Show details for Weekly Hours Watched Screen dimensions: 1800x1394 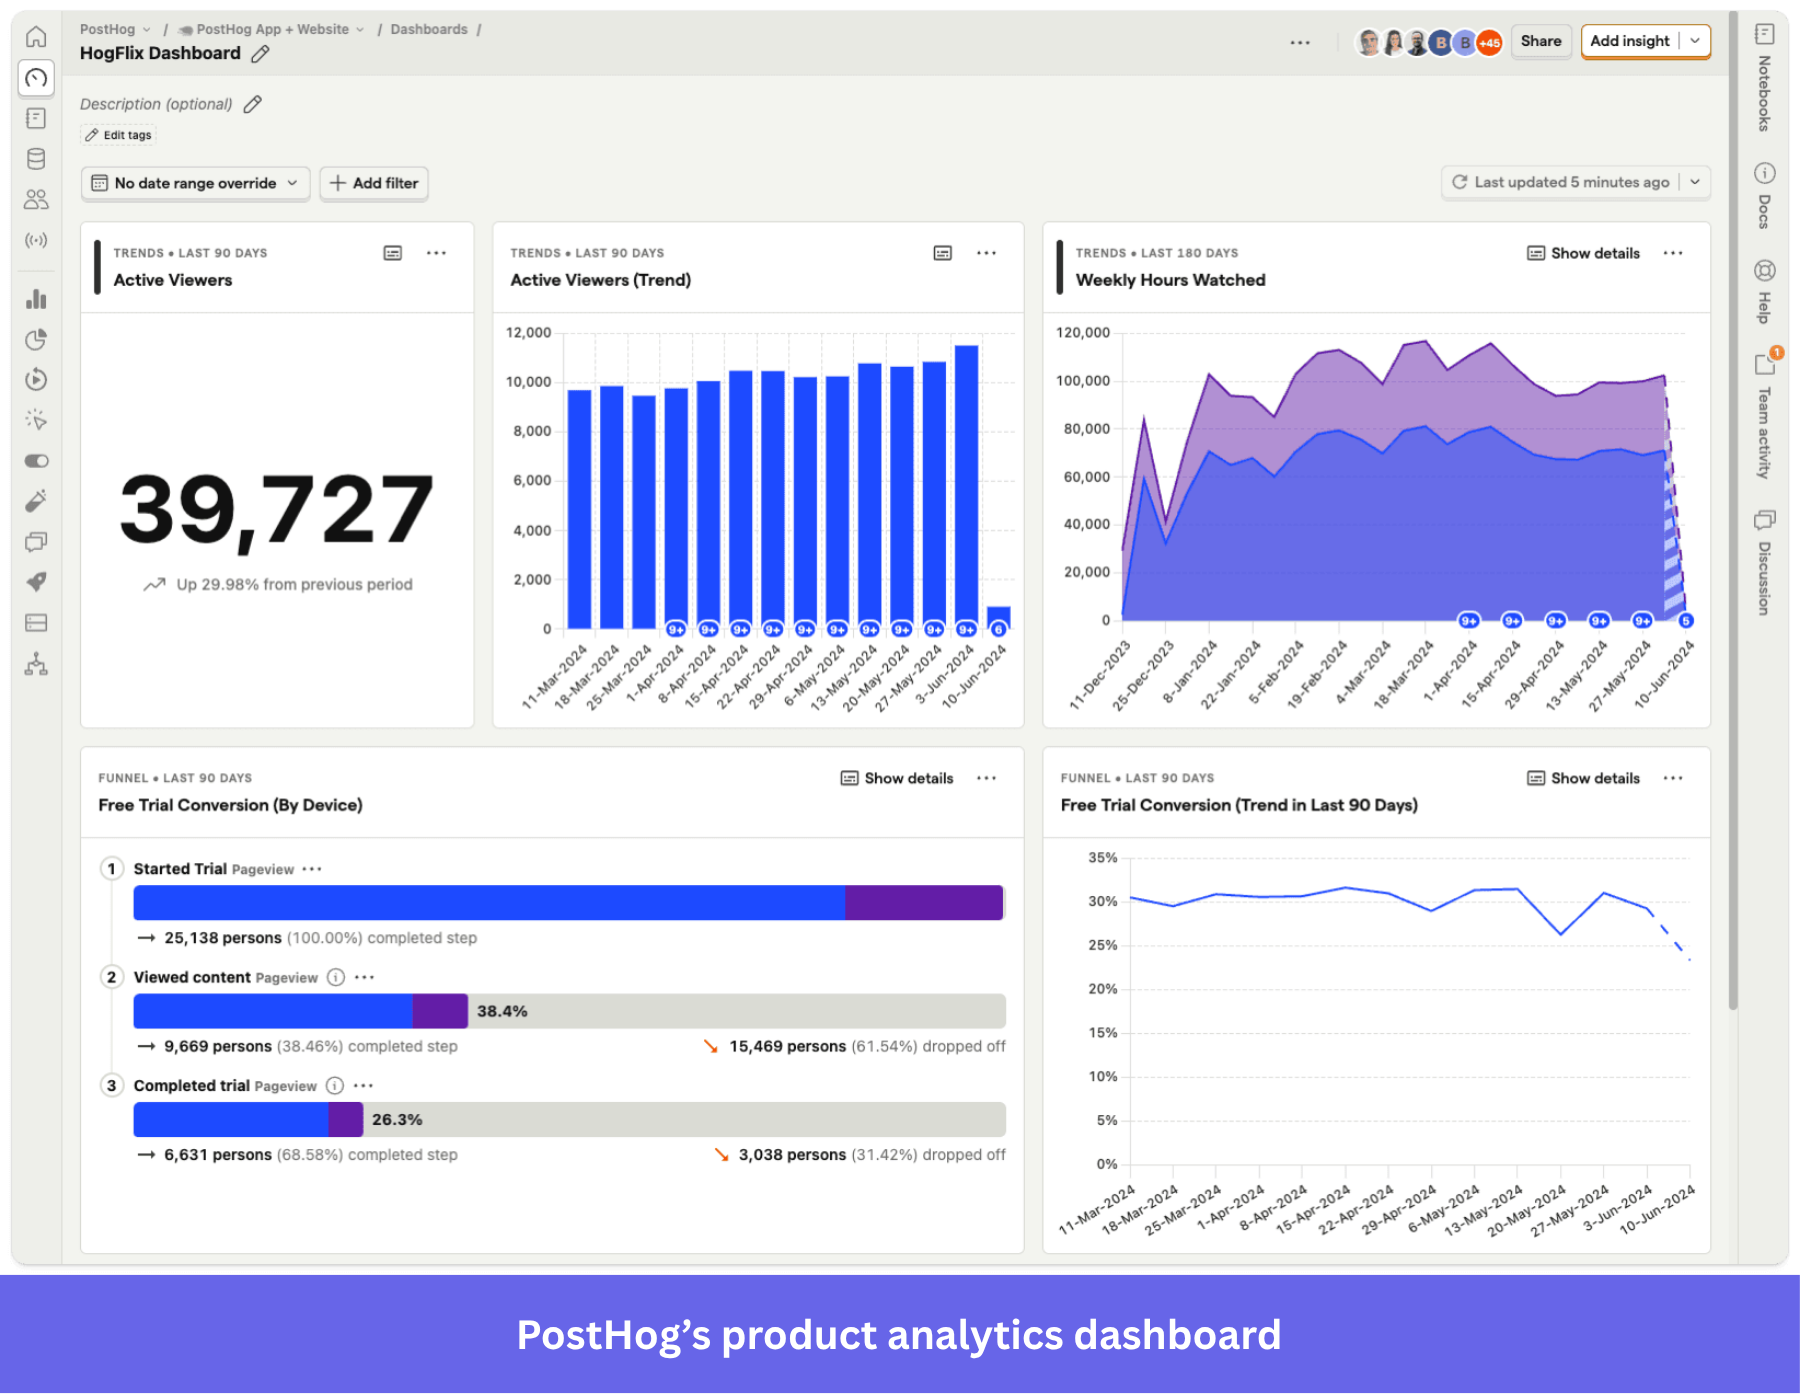point(1583,253)
